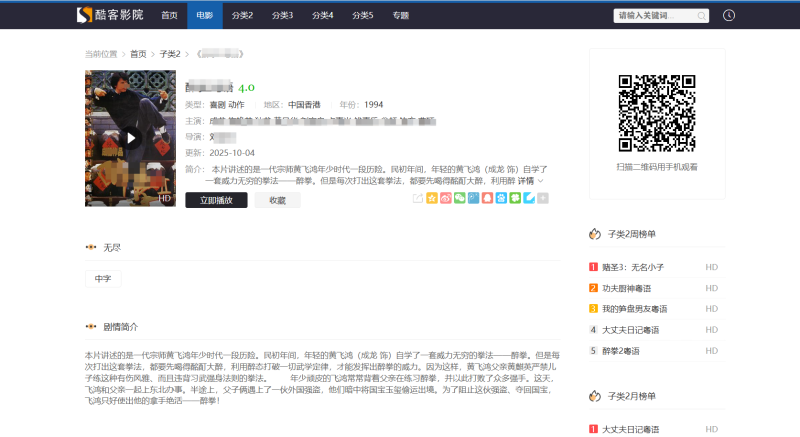Image resolution: width=800 pixels, height=437 pixels.
Task: Open 大丈夫日记粤语 in monthly ranking
Action: [631, 429]
